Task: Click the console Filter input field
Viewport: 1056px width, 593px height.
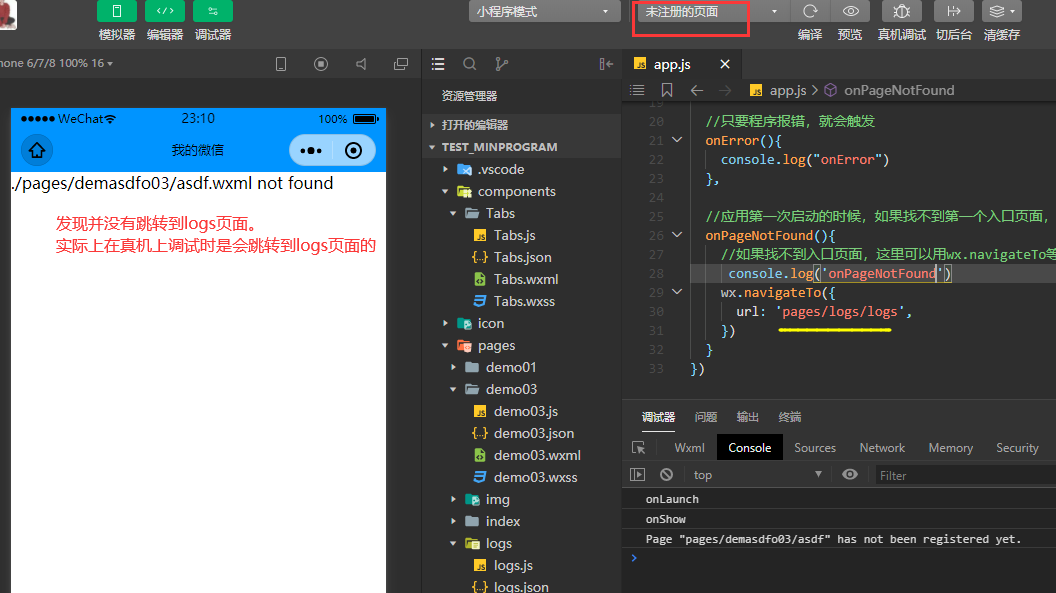Action: (x=964, y=475)
